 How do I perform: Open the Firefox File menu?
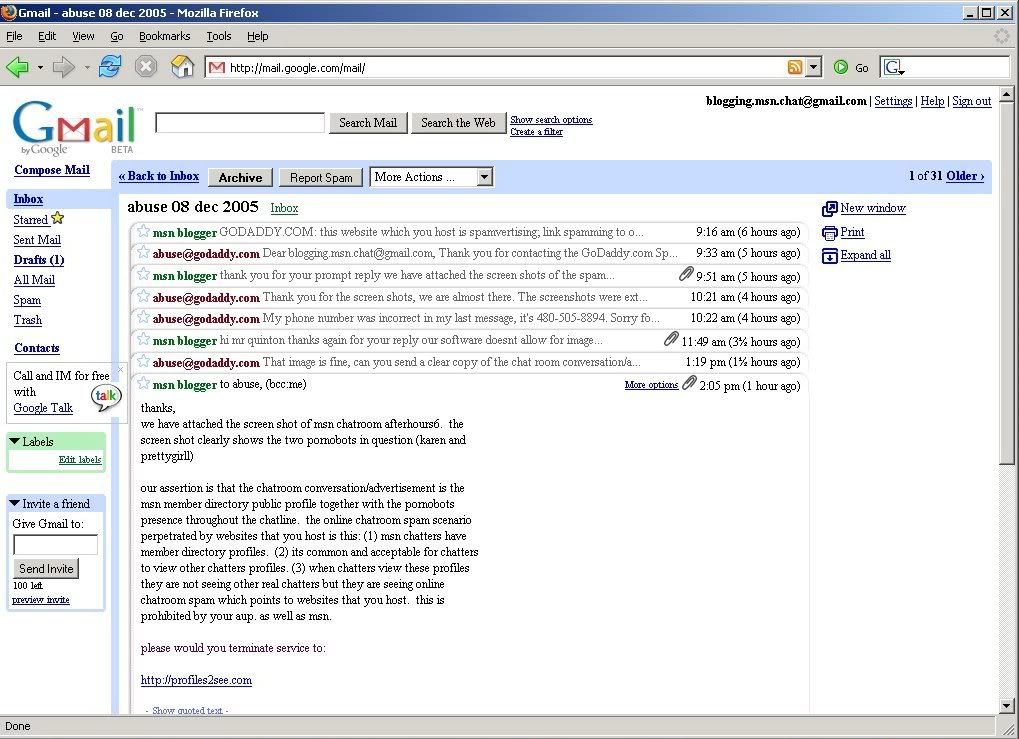coord(14,36)
